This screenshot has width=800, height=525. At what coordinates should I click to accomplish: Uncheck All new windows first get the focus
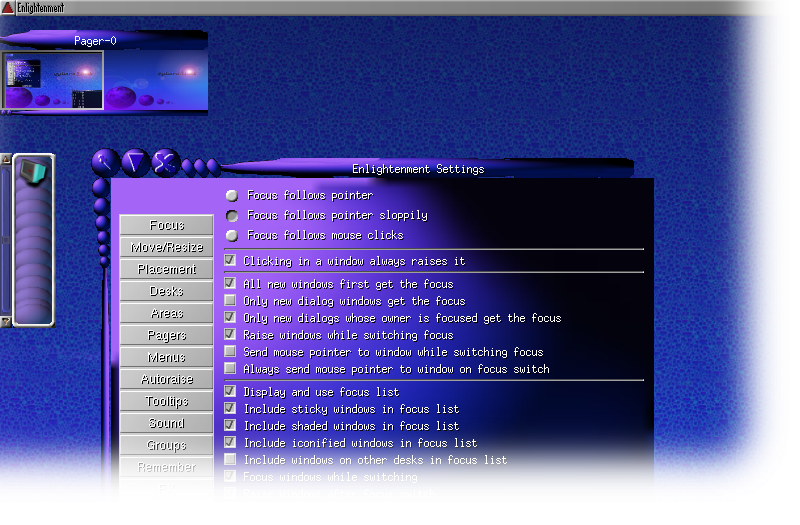[x=230, y=283]
